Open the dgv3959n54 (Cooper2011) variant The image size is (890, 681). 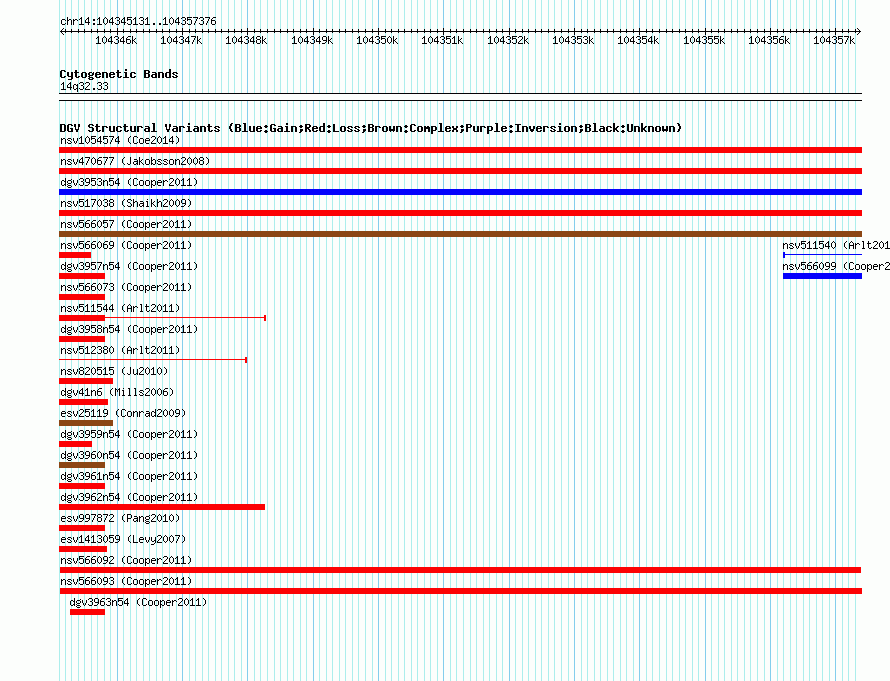click(x=129, y=434)
